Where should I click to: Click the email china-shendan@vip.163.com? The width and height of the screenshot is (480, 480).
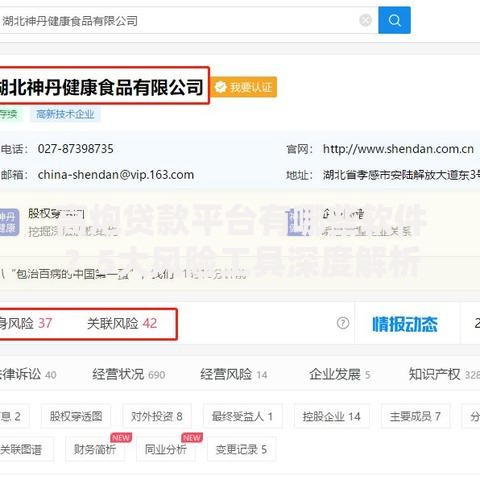[116, 175]
